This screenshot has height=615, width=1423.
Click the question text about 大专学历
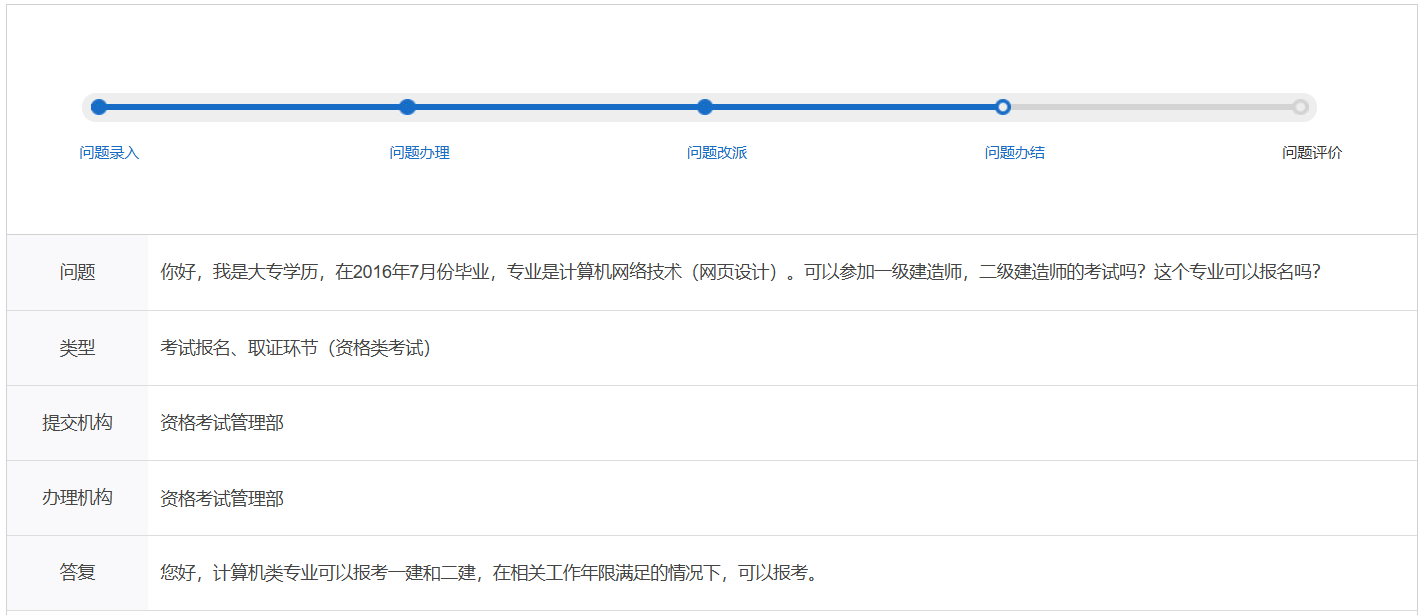[x=740, y=272]
